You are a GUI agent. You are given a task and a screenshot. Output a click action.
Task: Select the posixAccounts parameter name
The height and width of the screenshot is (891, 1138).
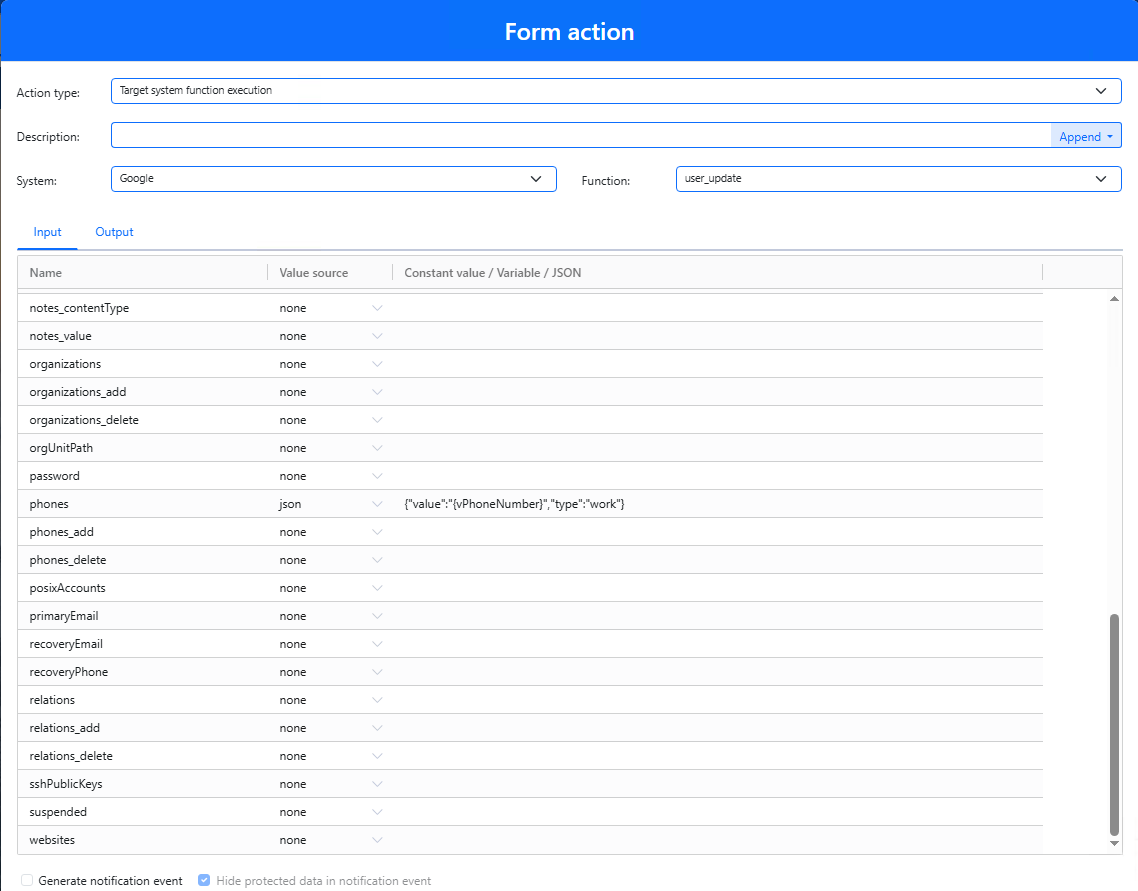67,588
